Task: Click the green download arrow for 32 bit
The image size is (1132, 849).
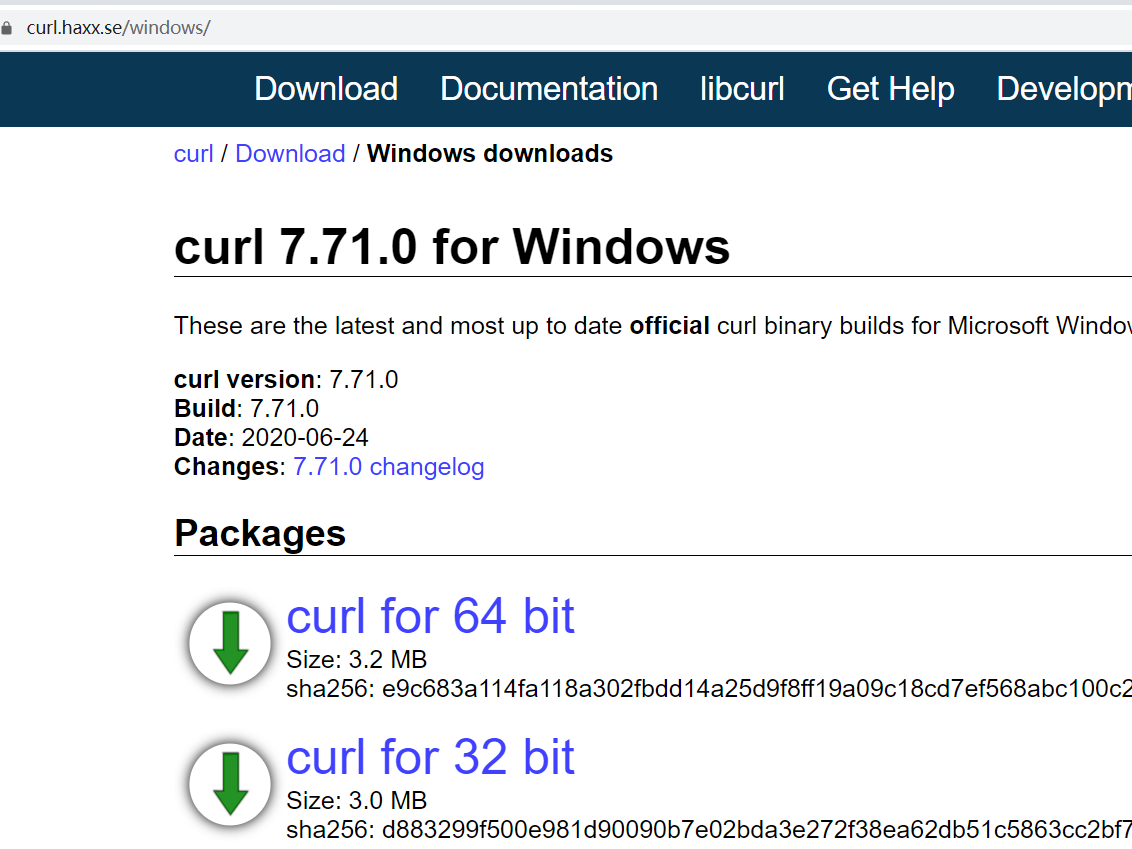Action: [230, 784]
